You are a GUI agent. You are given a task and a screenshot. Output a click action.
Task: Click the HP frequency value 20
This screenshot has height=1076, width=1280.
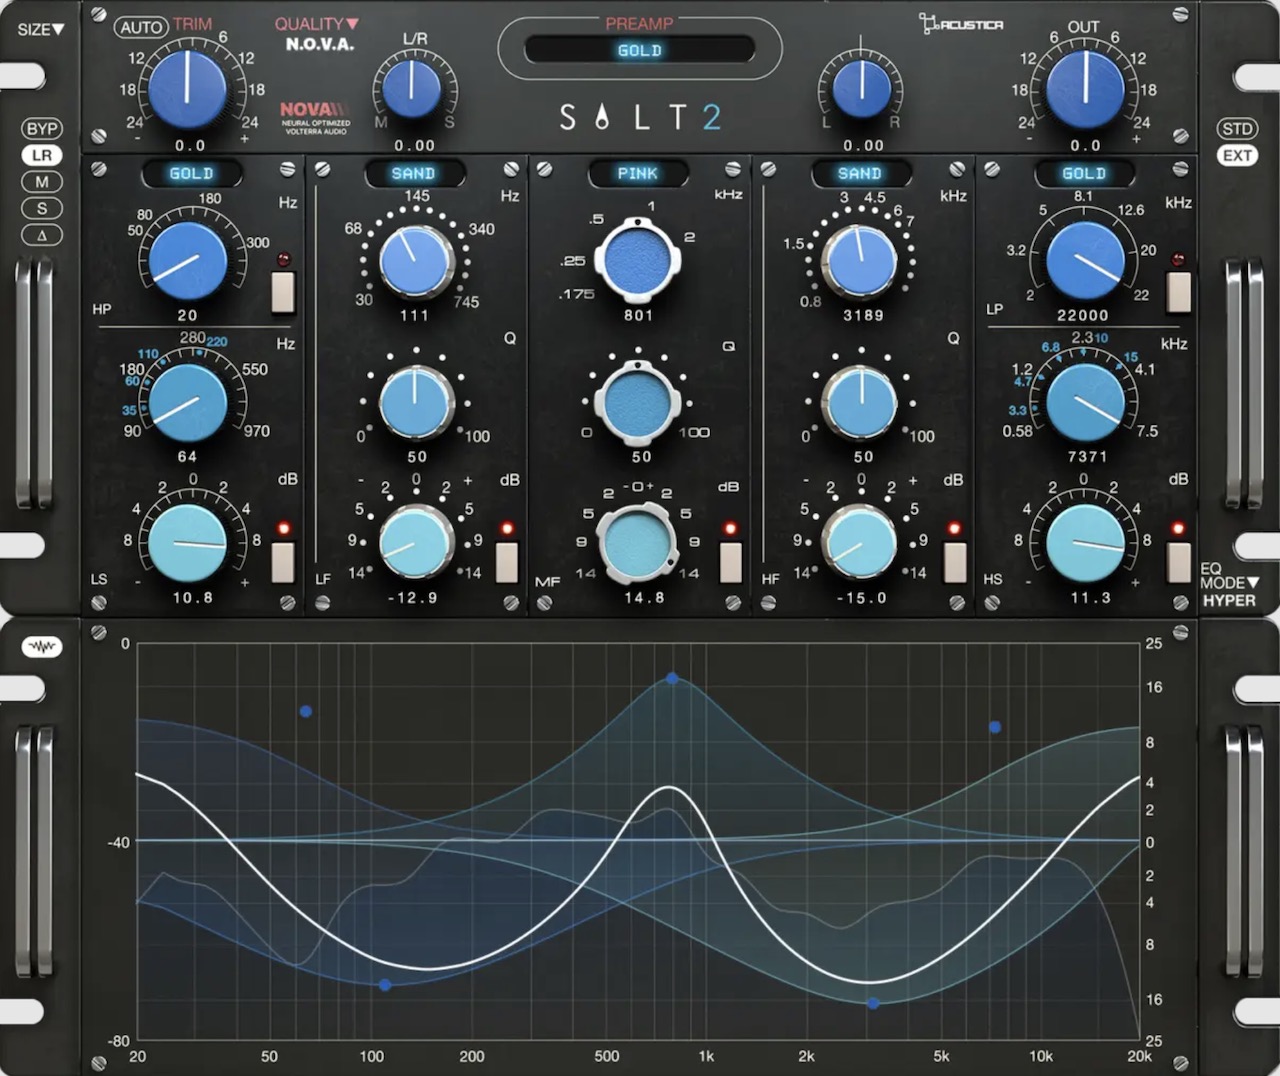[188, 315]
